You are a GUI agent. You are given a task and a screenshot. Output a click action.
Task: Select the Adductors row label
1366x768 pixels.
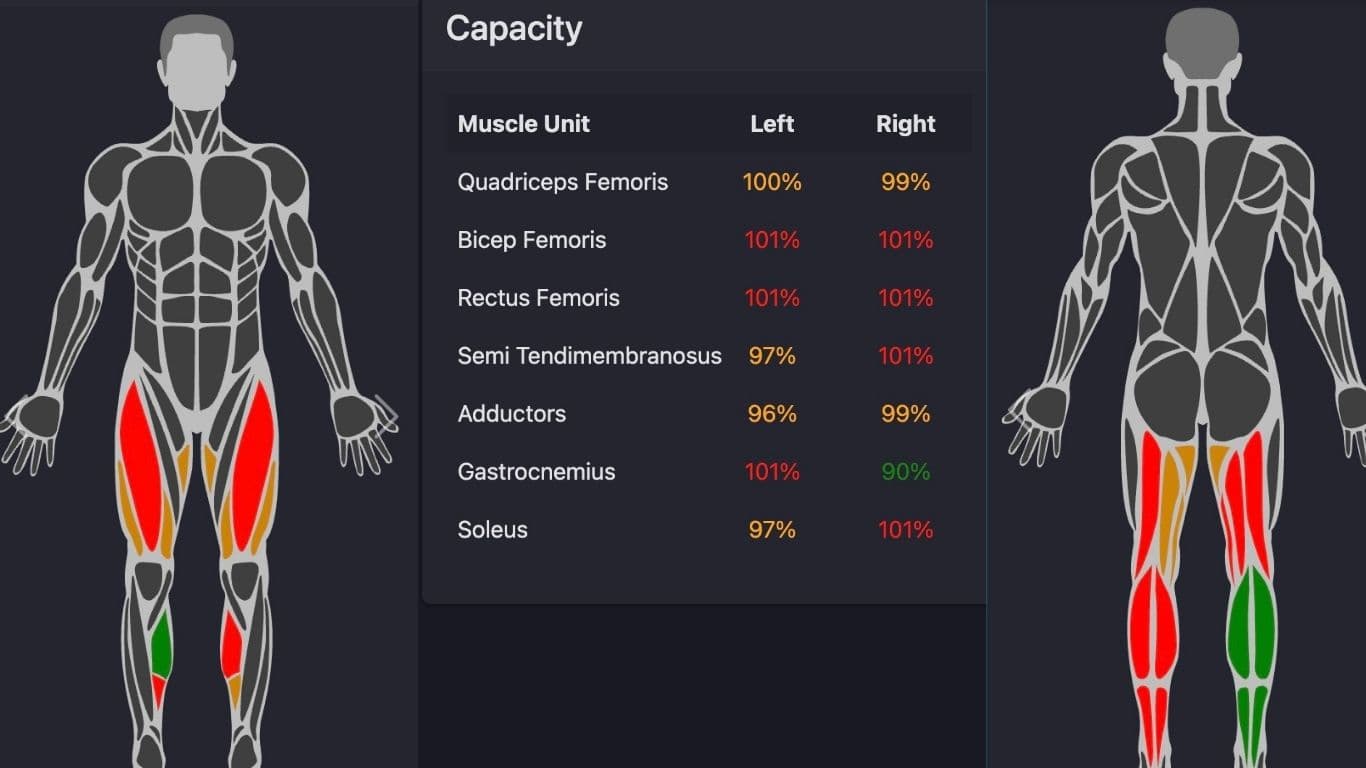[512, 414]
